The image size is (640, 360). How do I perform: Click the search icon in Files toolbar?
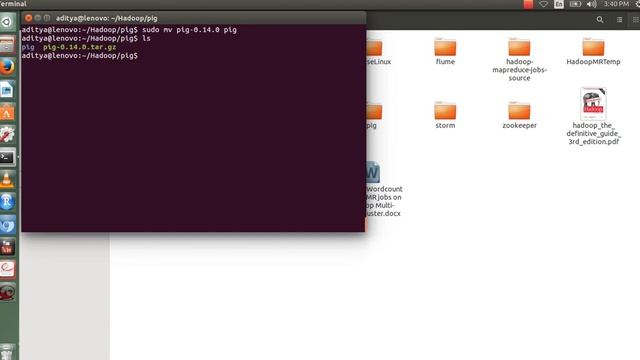point(600,20)
